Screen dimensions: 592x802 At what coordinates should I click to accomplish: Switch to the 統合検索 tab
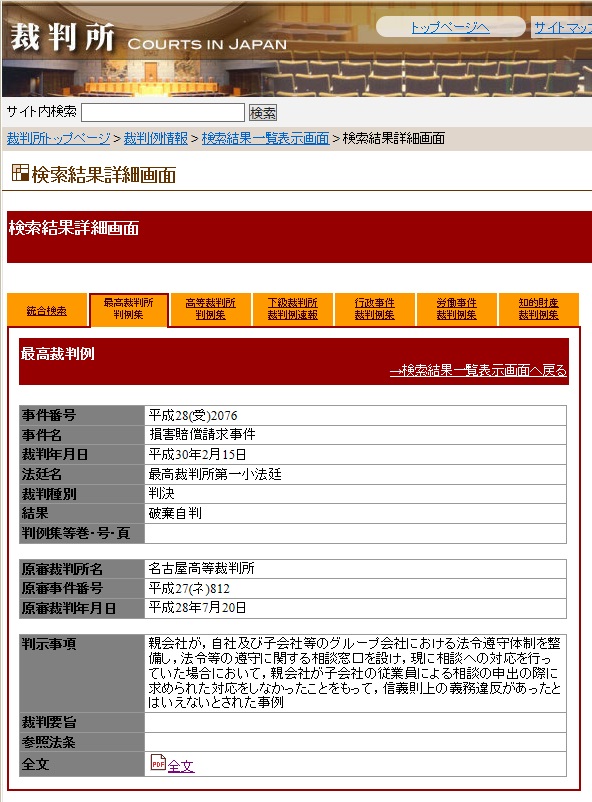pos(47,310)
